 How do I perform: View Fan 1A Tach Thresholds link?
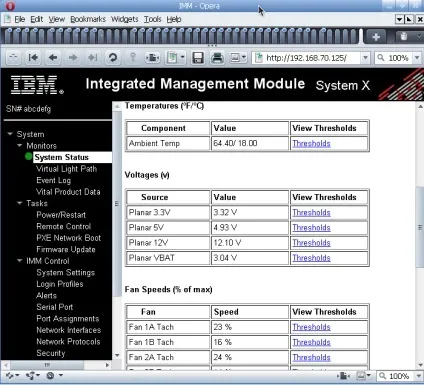click(311, 327)
